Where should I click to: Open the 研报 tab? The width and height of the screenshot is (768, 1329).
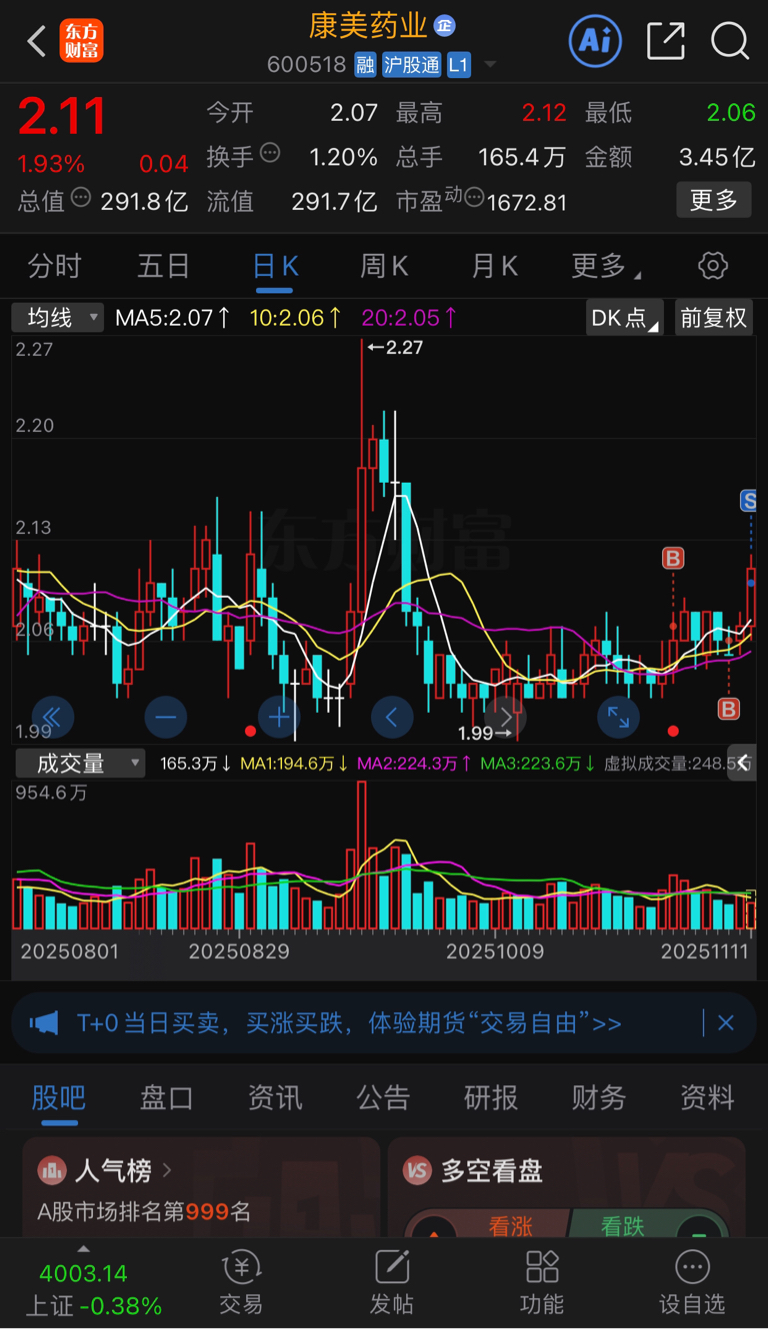[491, 1097]
